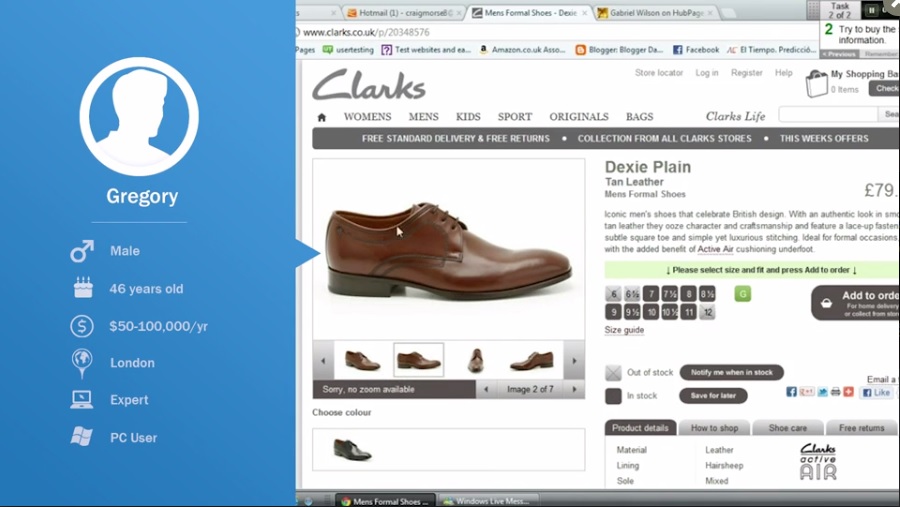This screenshot has width=900, height=507.
Task: Switch to How to shop tab
Action: coord(714,428)
